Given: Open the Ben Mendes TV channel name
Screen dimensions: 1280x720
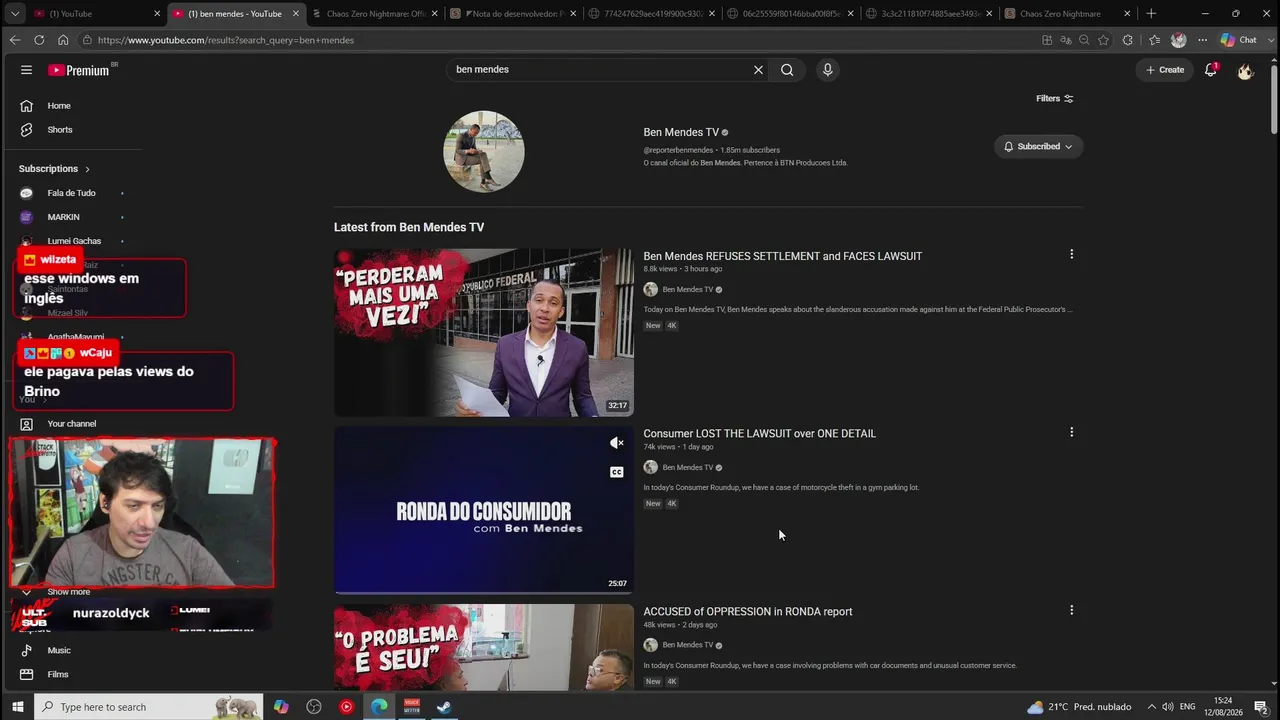Looking at the screenshot, I should pyautogui.click(x=681, y=132).
